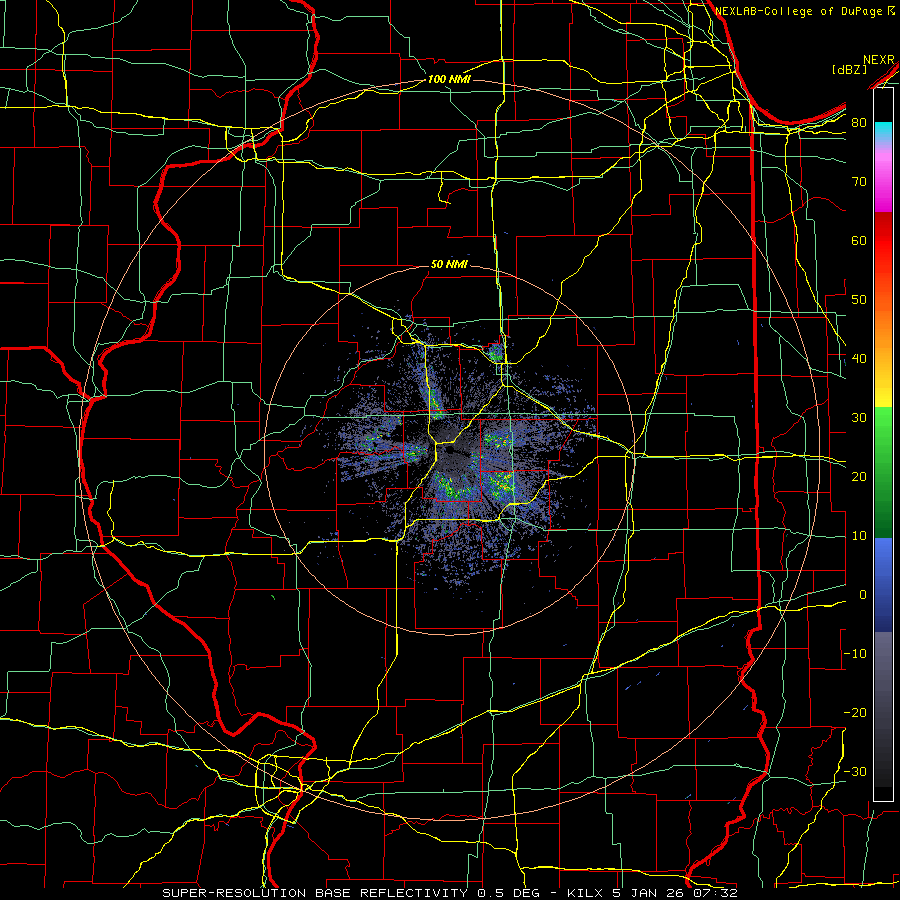Click the "KILX" radar site identifier
The image size is (900, 900).
coord(585,893)
